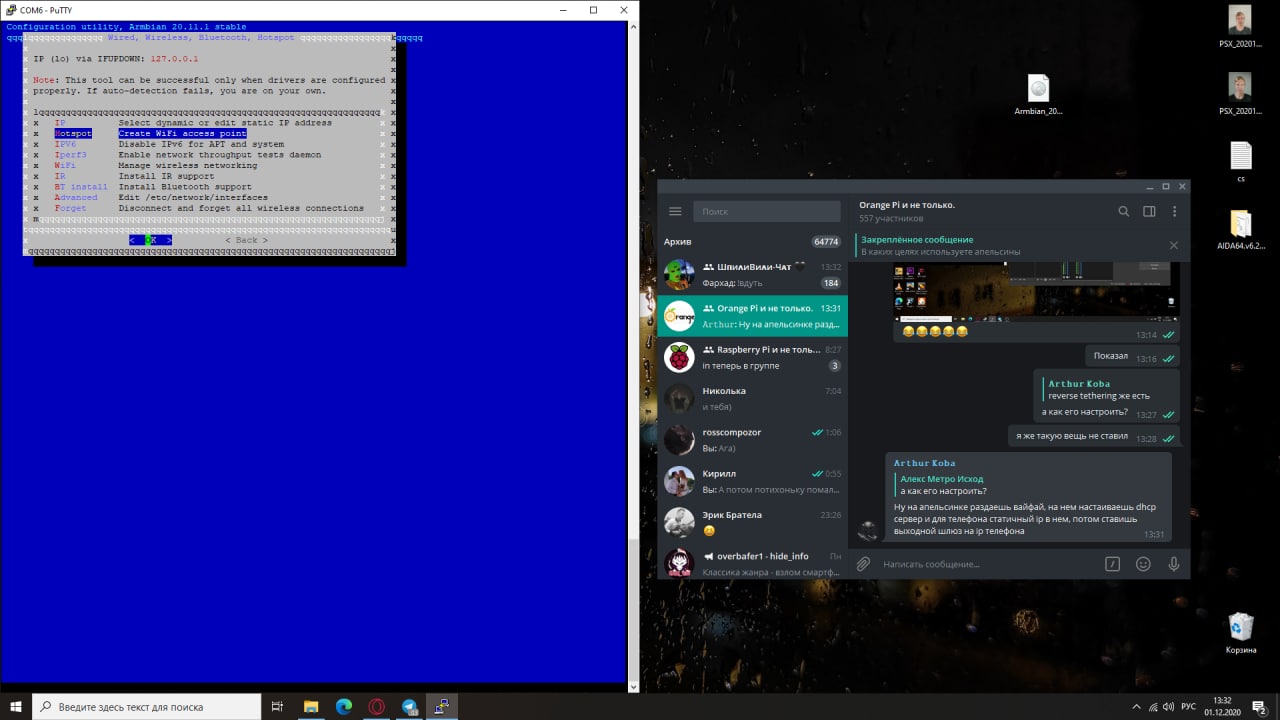Open the Raspberry Pi и не только chat
The height and width of the screenshot is (720, 1280).
coord(753,357)
